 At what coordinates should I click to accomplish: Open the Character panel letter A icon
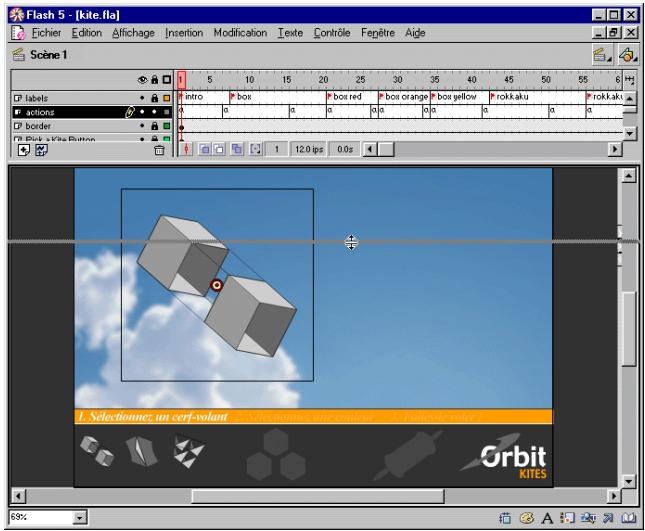click(547, 518)
